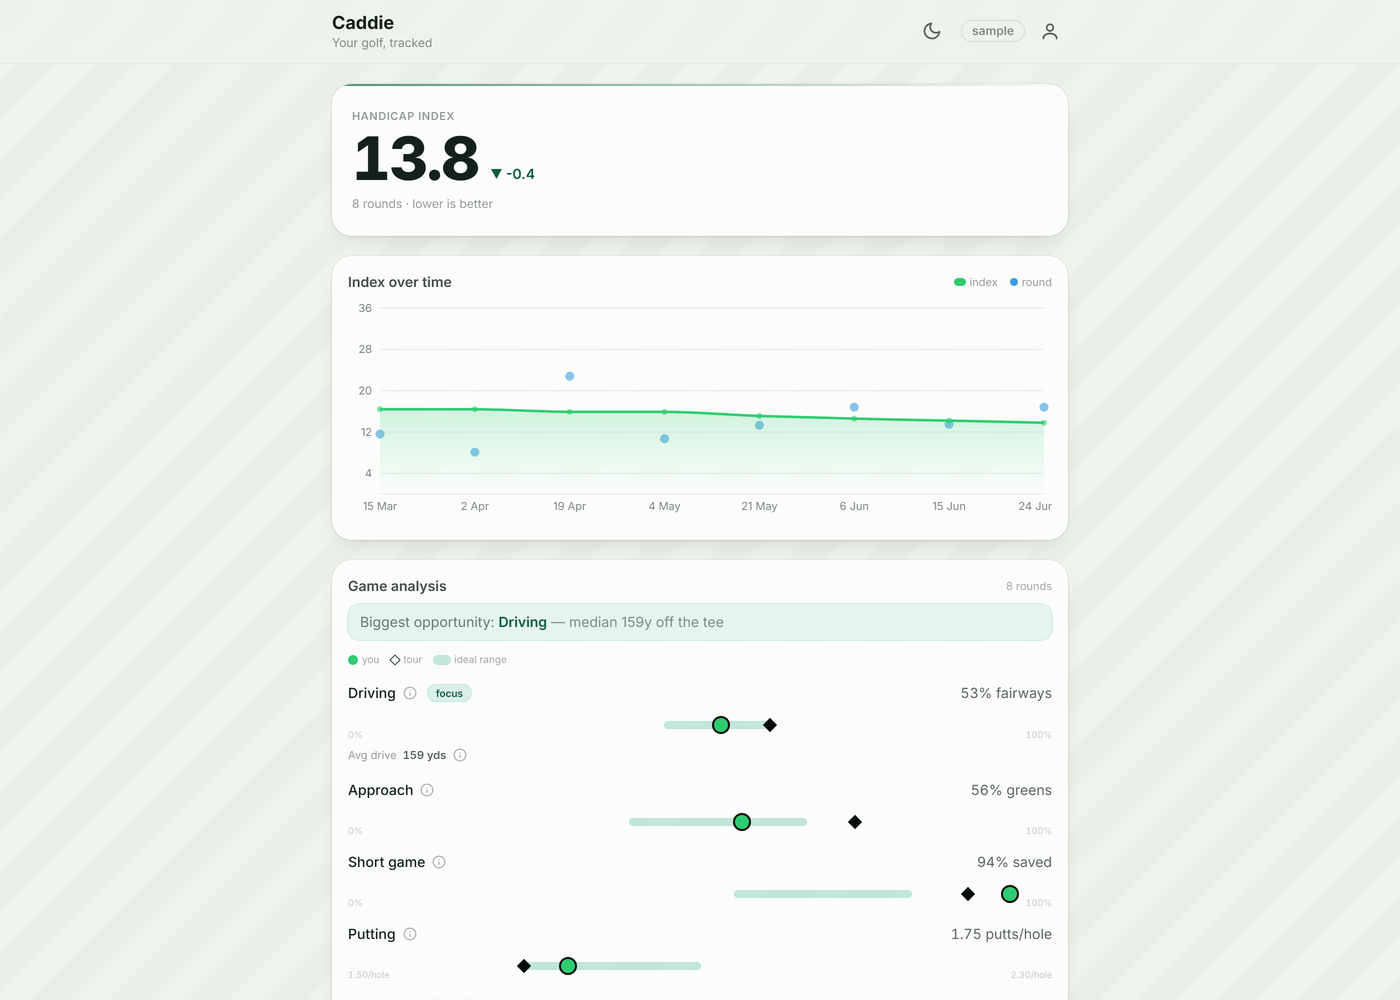Click the Caddie app title

pyautogui.click(x=363, y=22)
